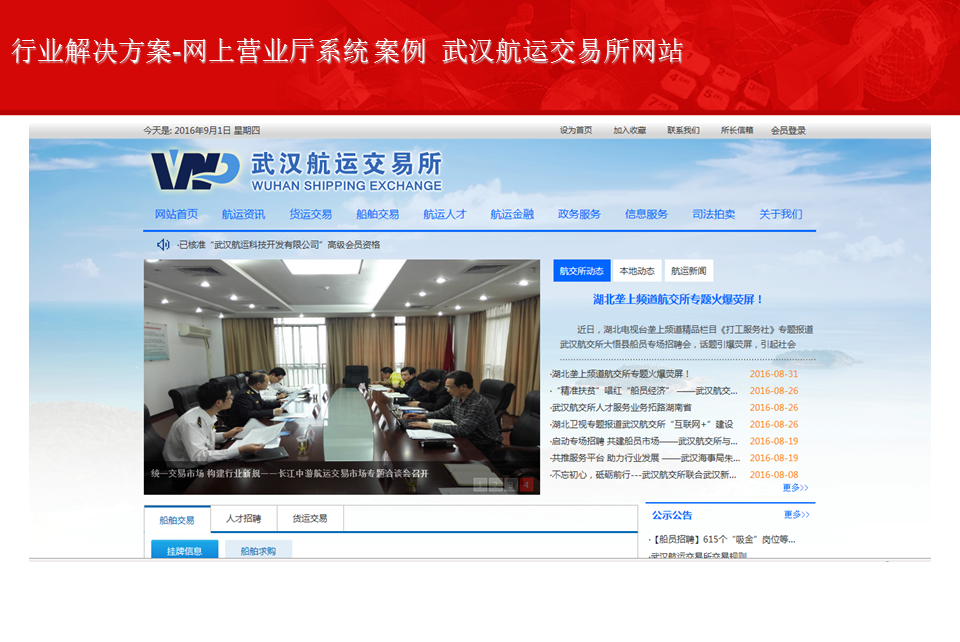Click 设为首页 in the top bar
This screenshot has height=642, width=960.
coord(576,130)
